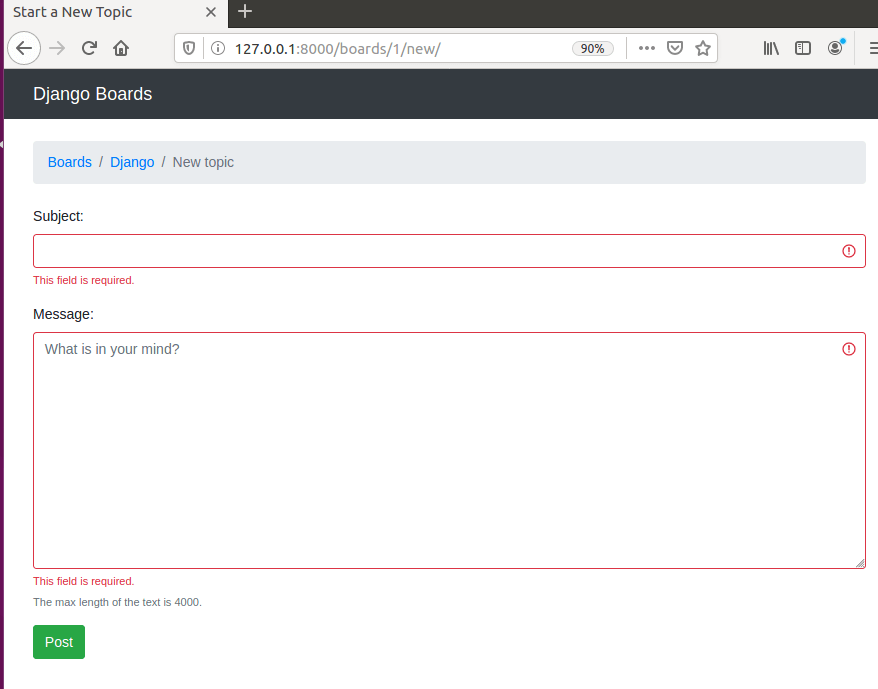The width and height of the screenshot is (878, 689).
Task: Click the Message textarea resize handle
Action: tap(860, 563)
